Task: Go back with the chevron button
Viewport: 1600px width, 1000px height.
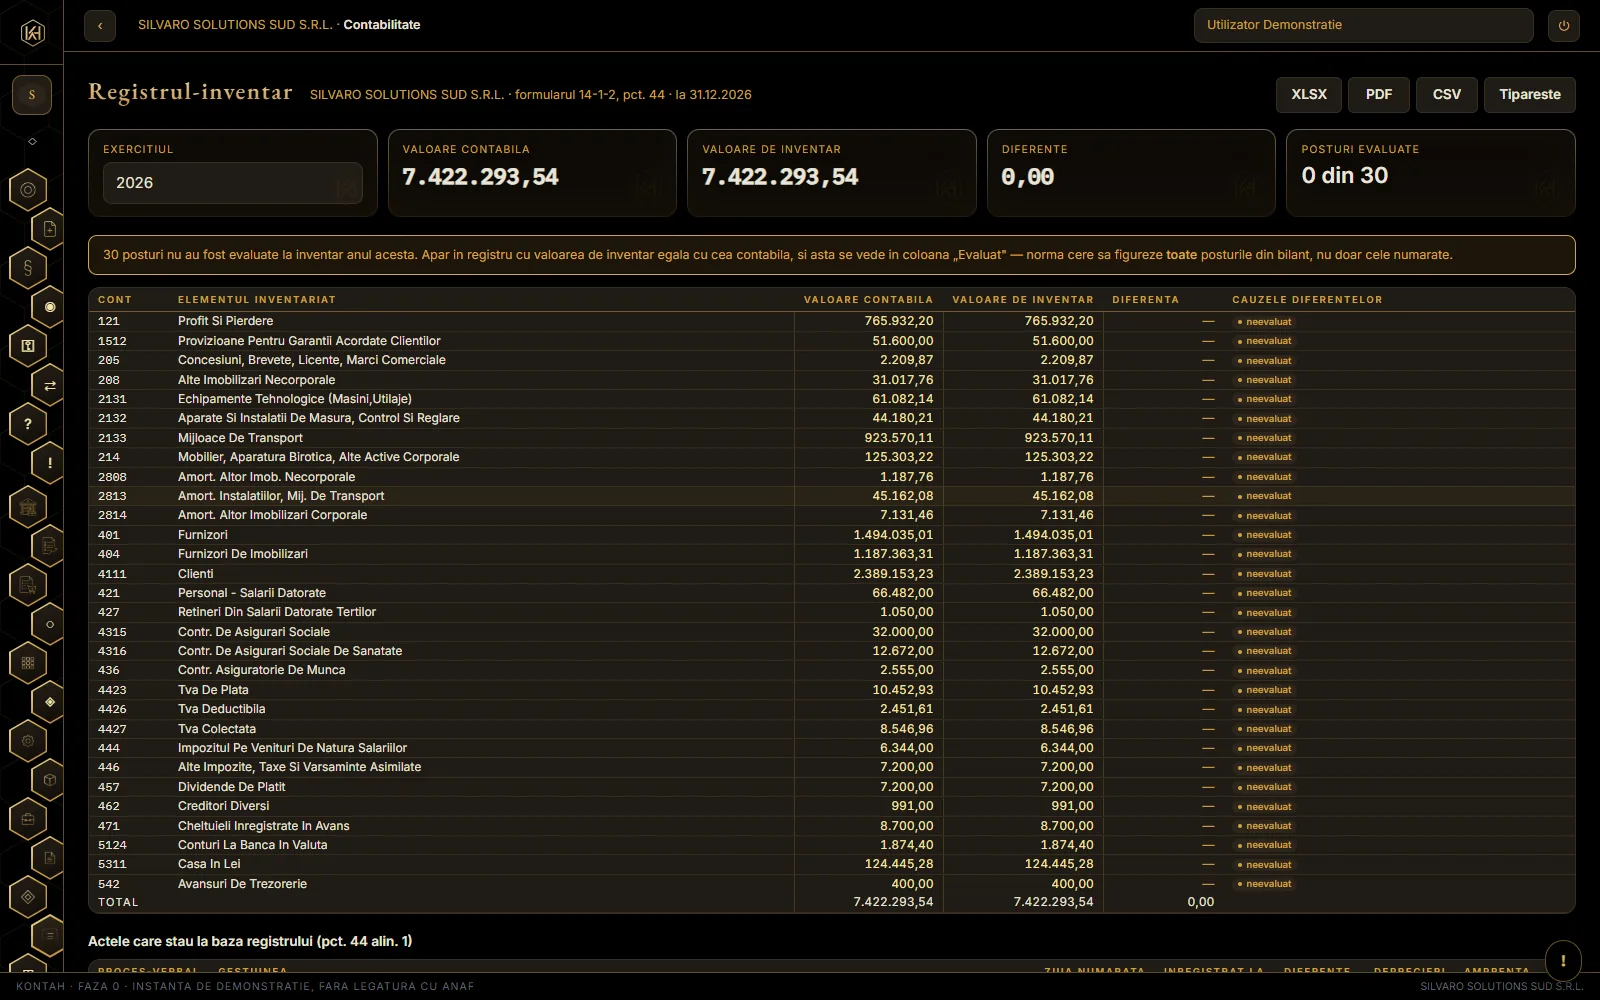Action: [100, 26]
